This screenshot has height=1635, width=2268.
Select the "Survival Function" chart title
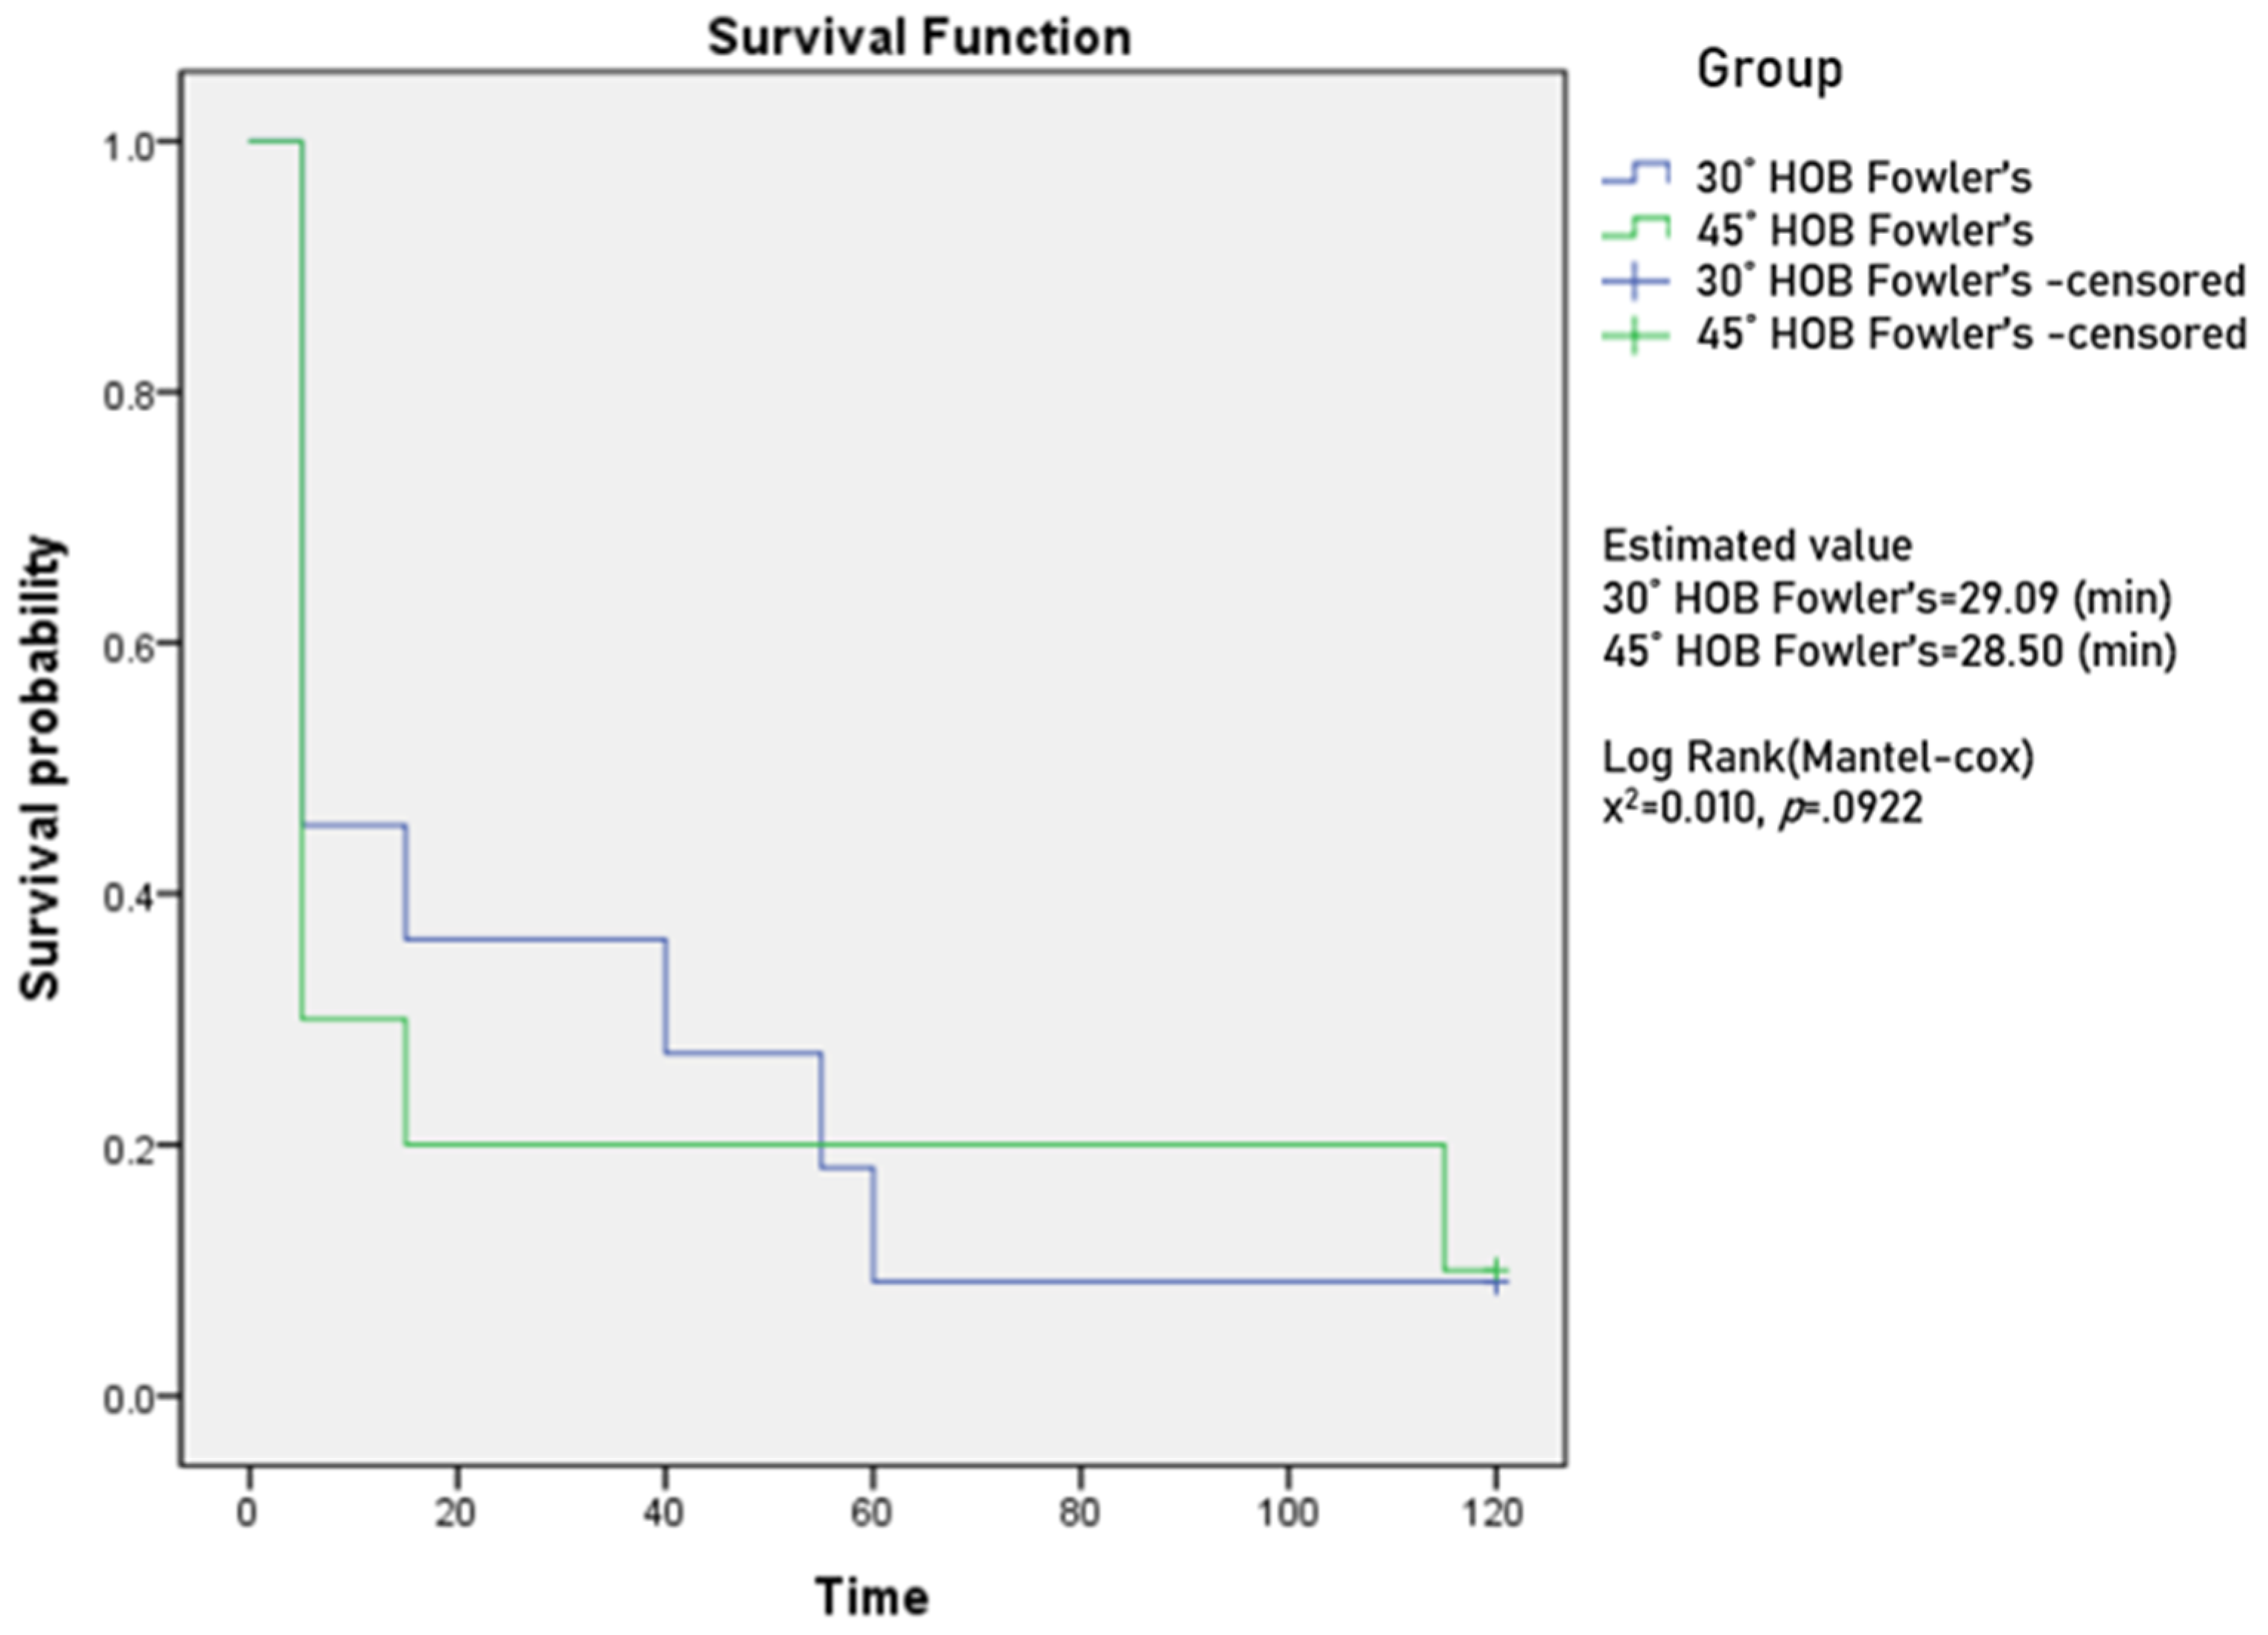pos(919,38)
